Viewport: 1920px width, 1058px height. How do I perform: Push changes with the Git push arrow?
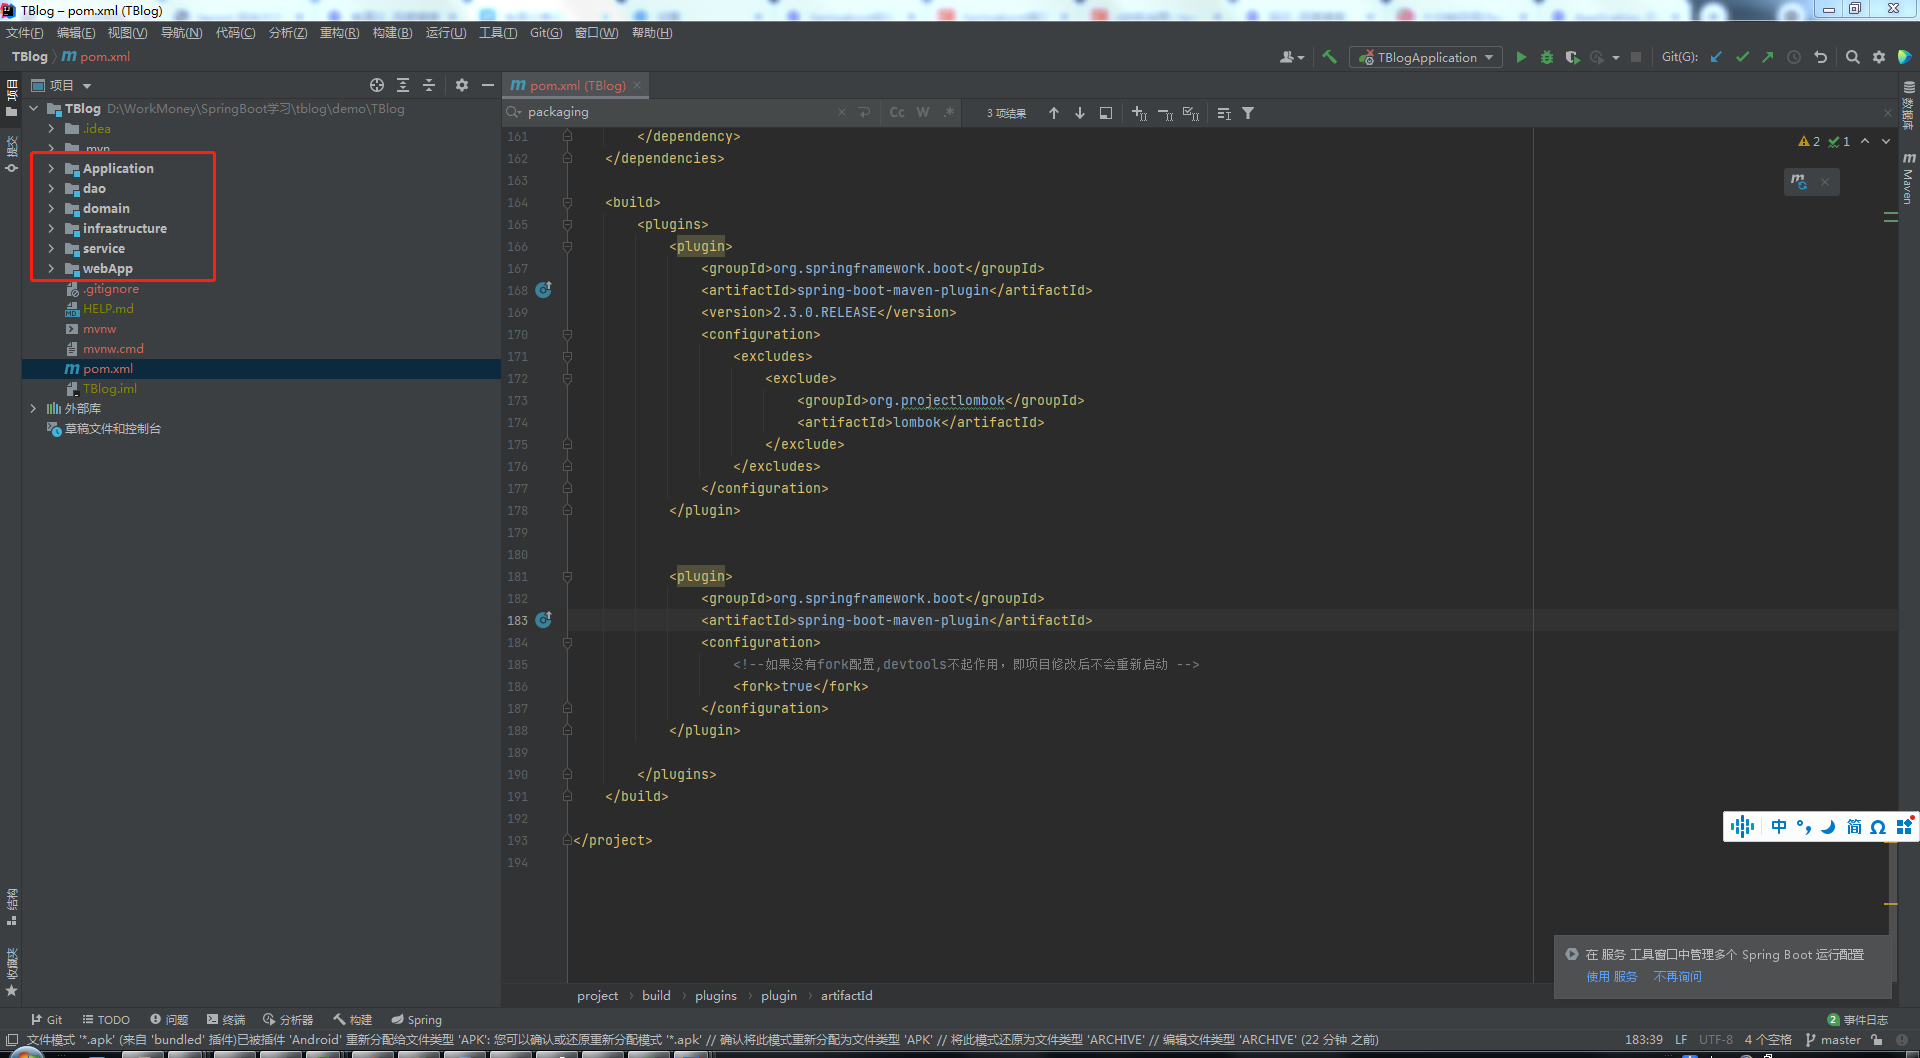point(1768,57)
